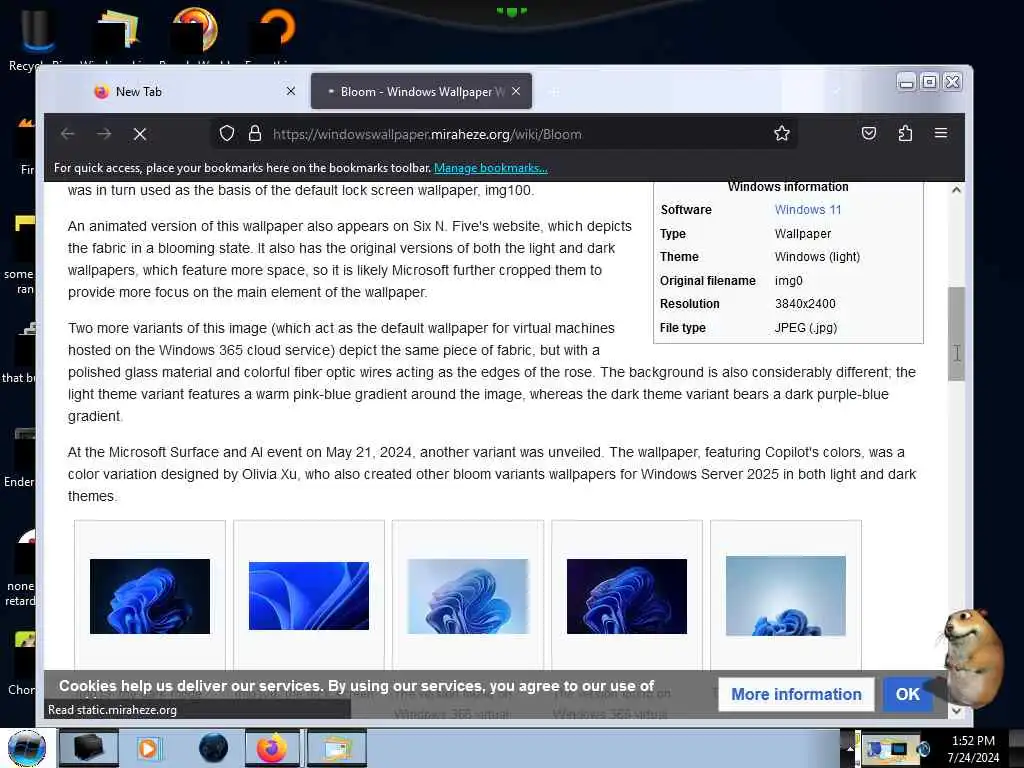Click the URL address bar
Viewport: 1024px width, 768px height.
(503, 135)
